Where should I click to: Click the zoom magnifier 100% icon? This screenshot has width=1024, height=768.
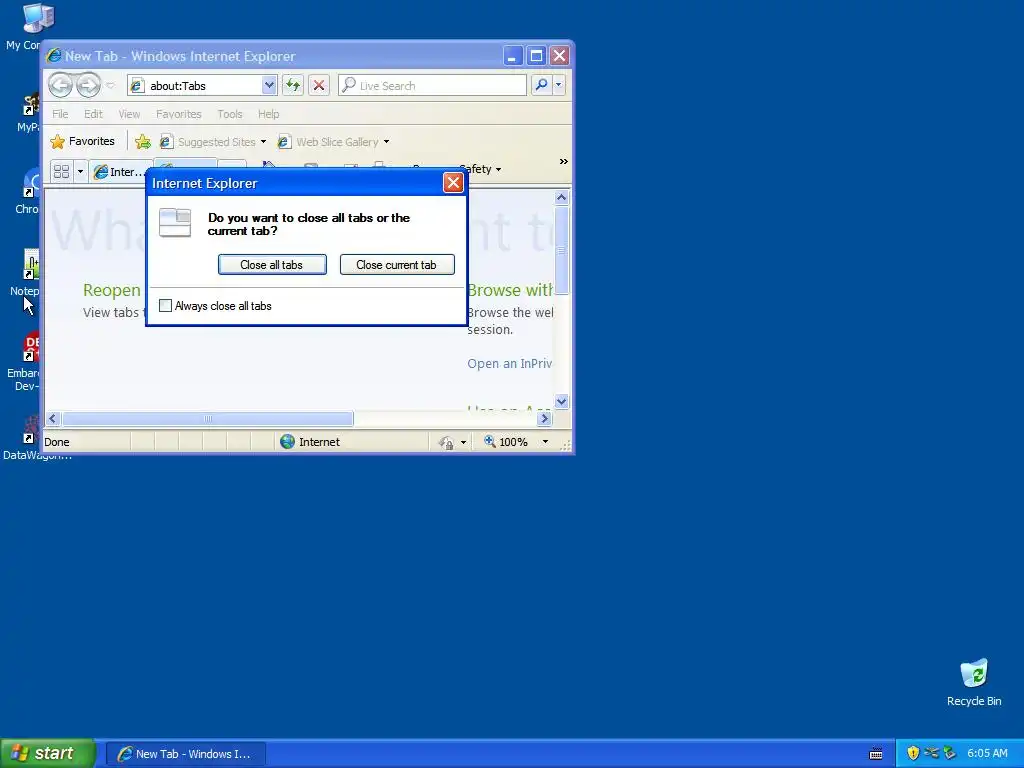tap(490, 441)
